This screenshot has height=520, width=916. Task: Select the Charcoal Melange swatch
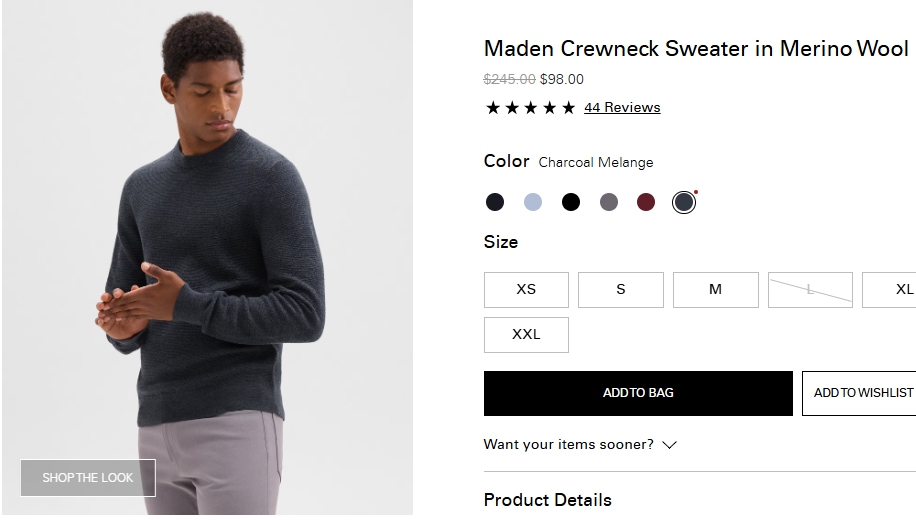684,202
